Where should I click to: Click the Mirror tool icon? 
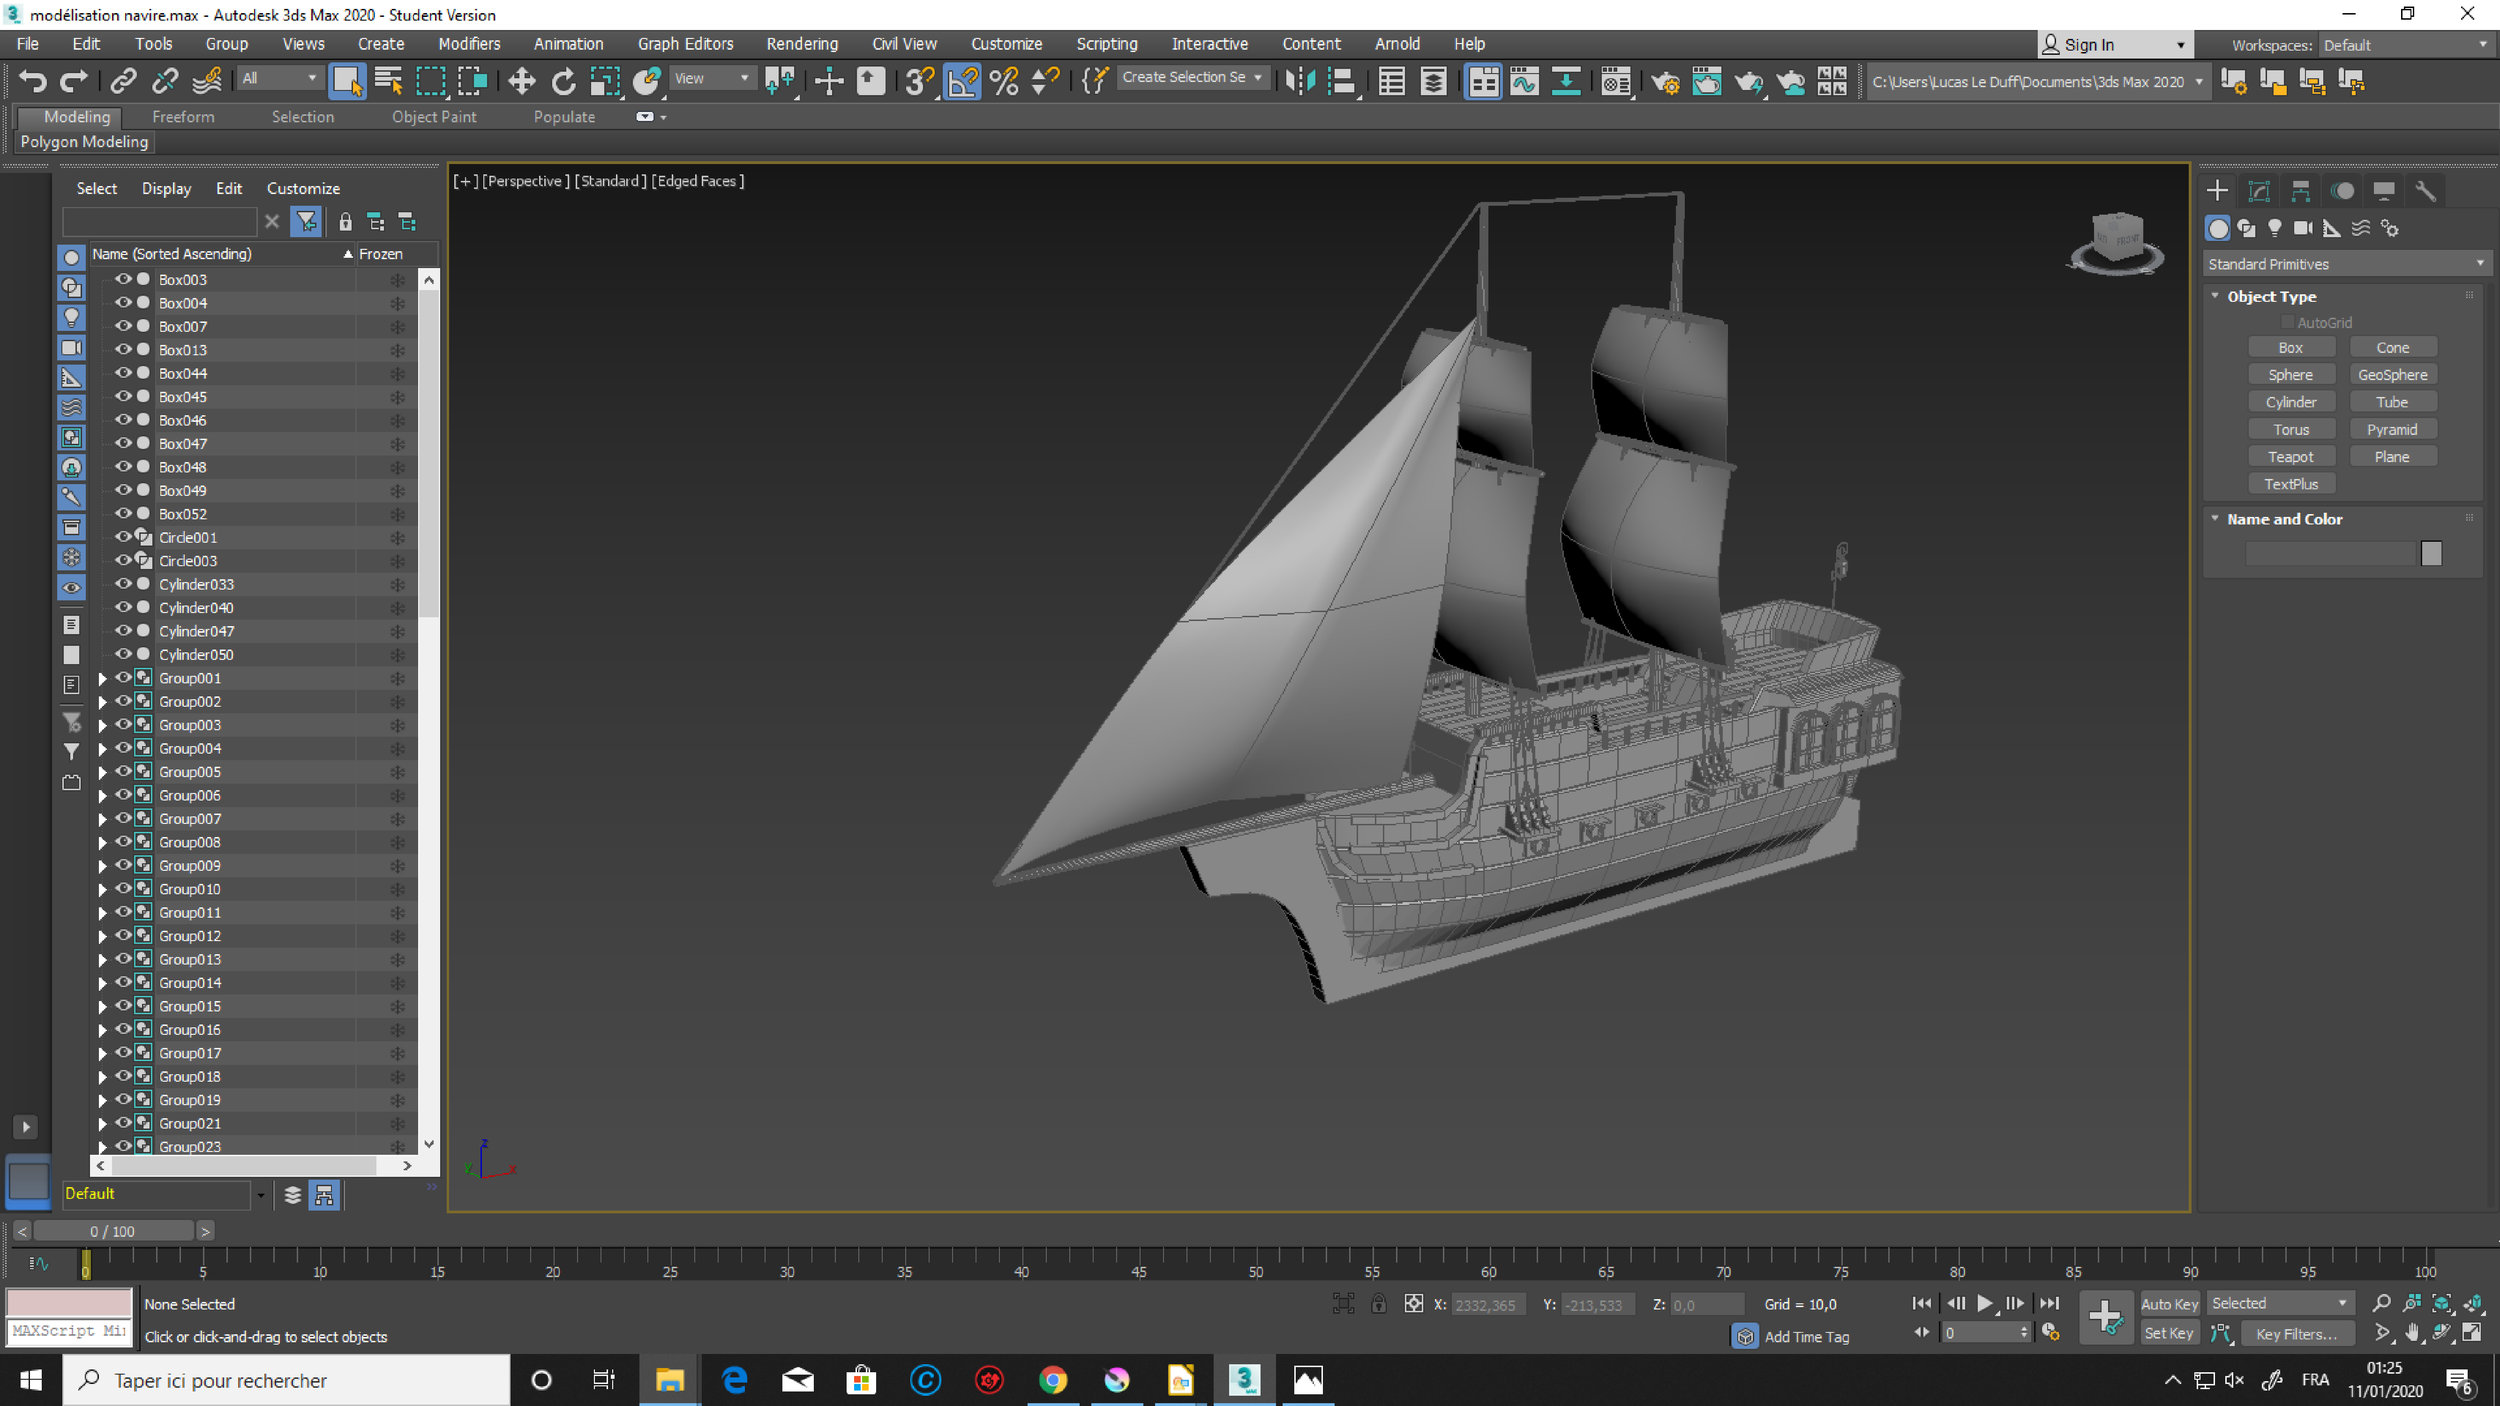1299,81
